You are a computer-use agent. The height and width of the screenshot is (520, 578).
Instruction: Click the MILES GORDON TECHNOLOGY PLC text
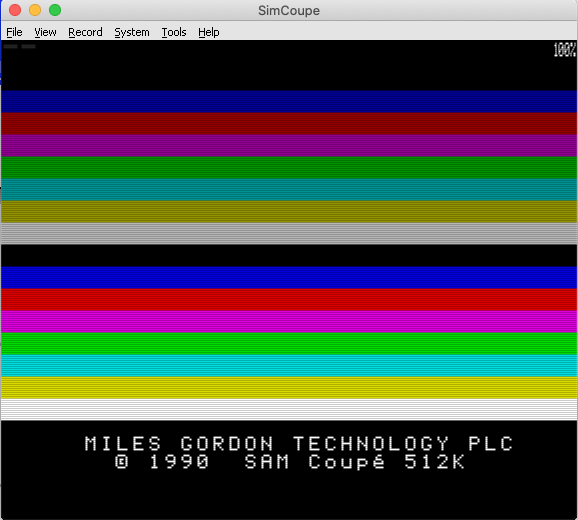click(299, 444)
